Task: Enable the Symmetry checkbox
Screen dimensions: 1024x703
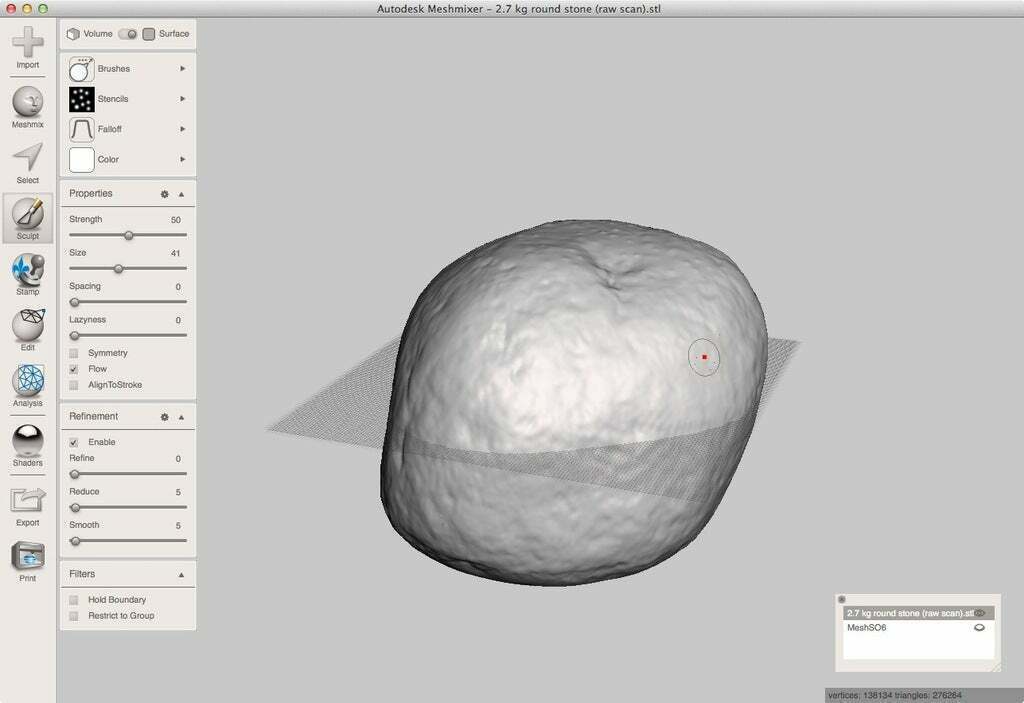Action: [x=73, y=352]
